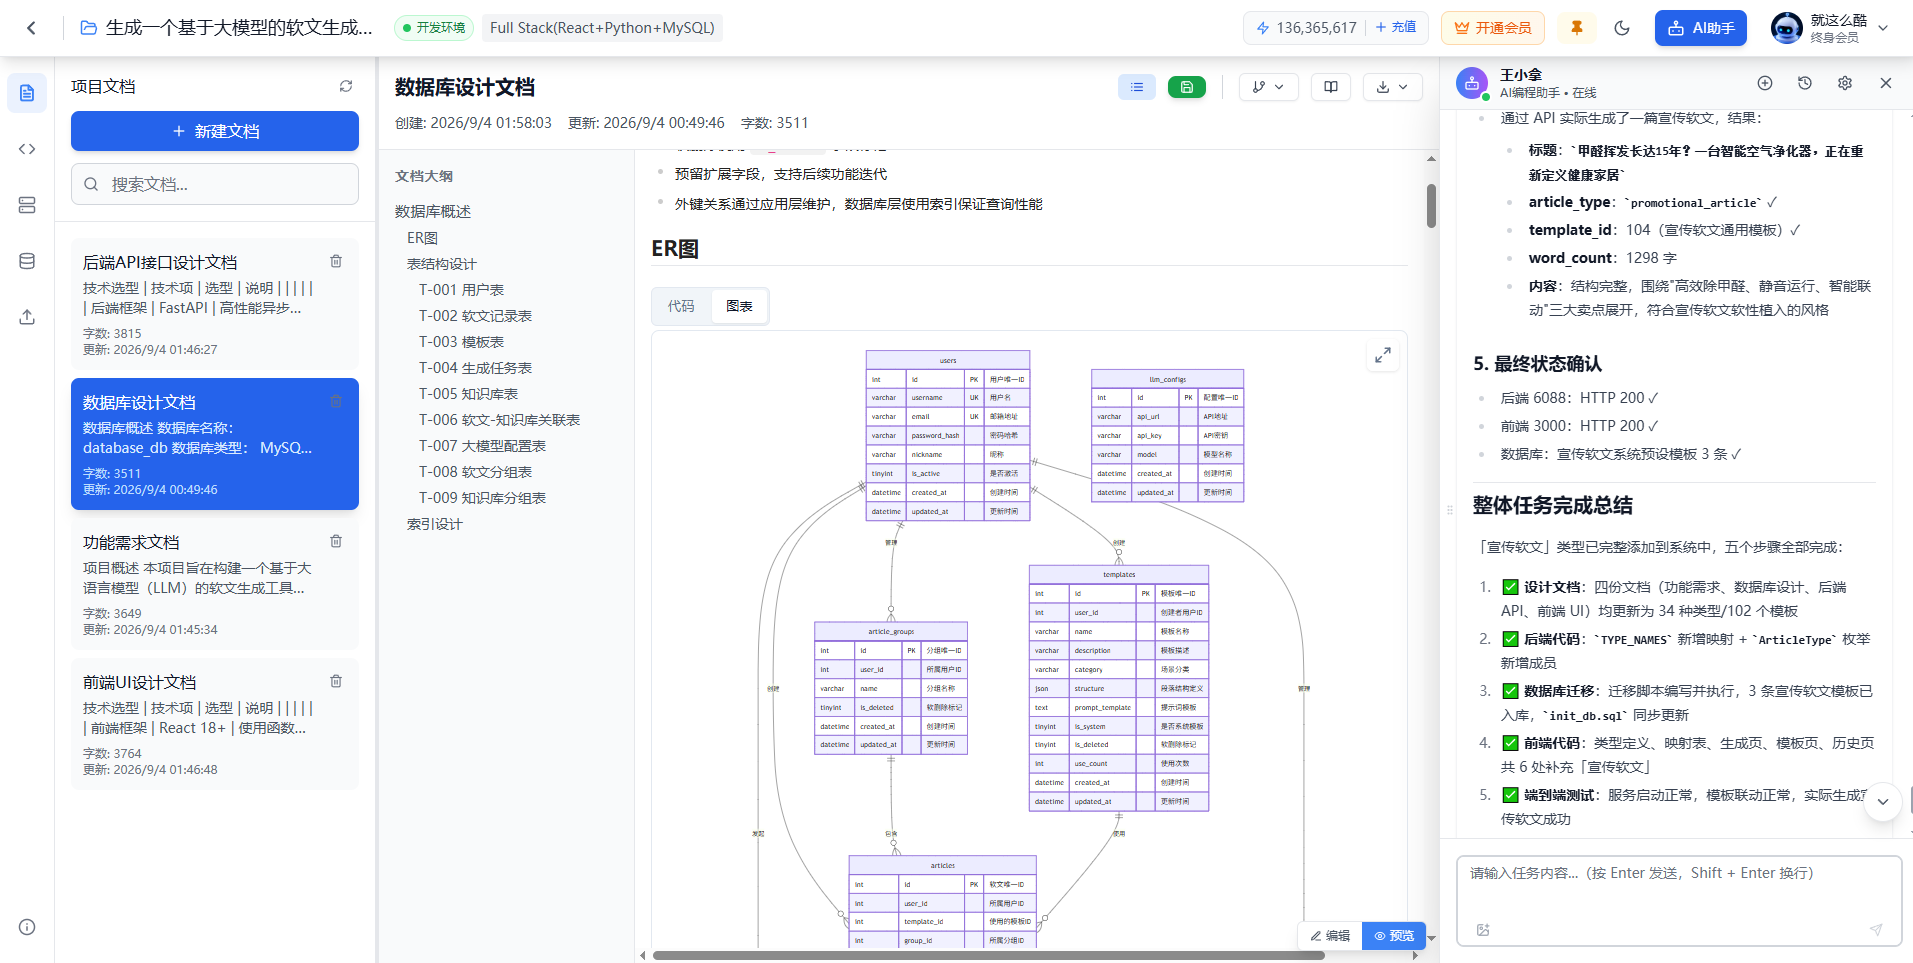Expand the ER diagram to fullscreen

pyautogui.click(x=1383, y=355)
